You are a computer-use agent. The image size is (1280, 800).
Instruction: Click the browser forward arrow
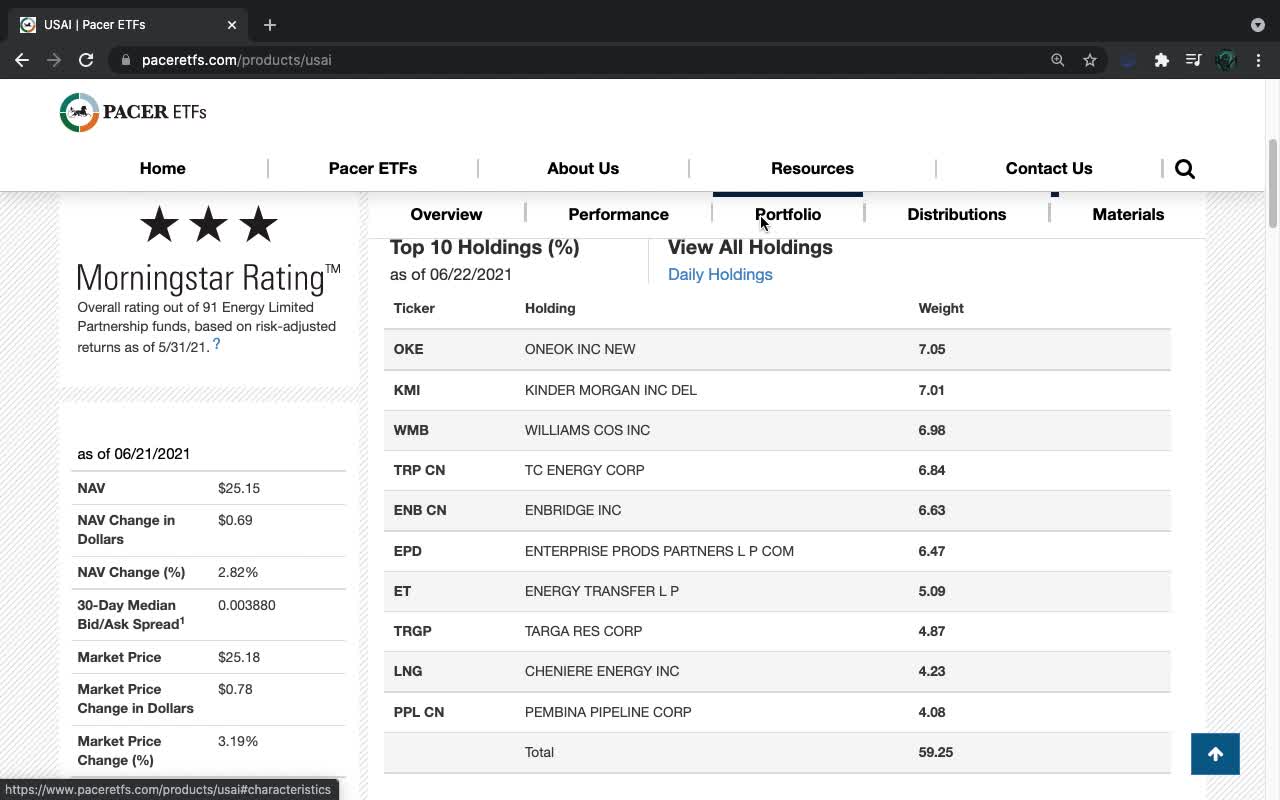coord(54,60)
